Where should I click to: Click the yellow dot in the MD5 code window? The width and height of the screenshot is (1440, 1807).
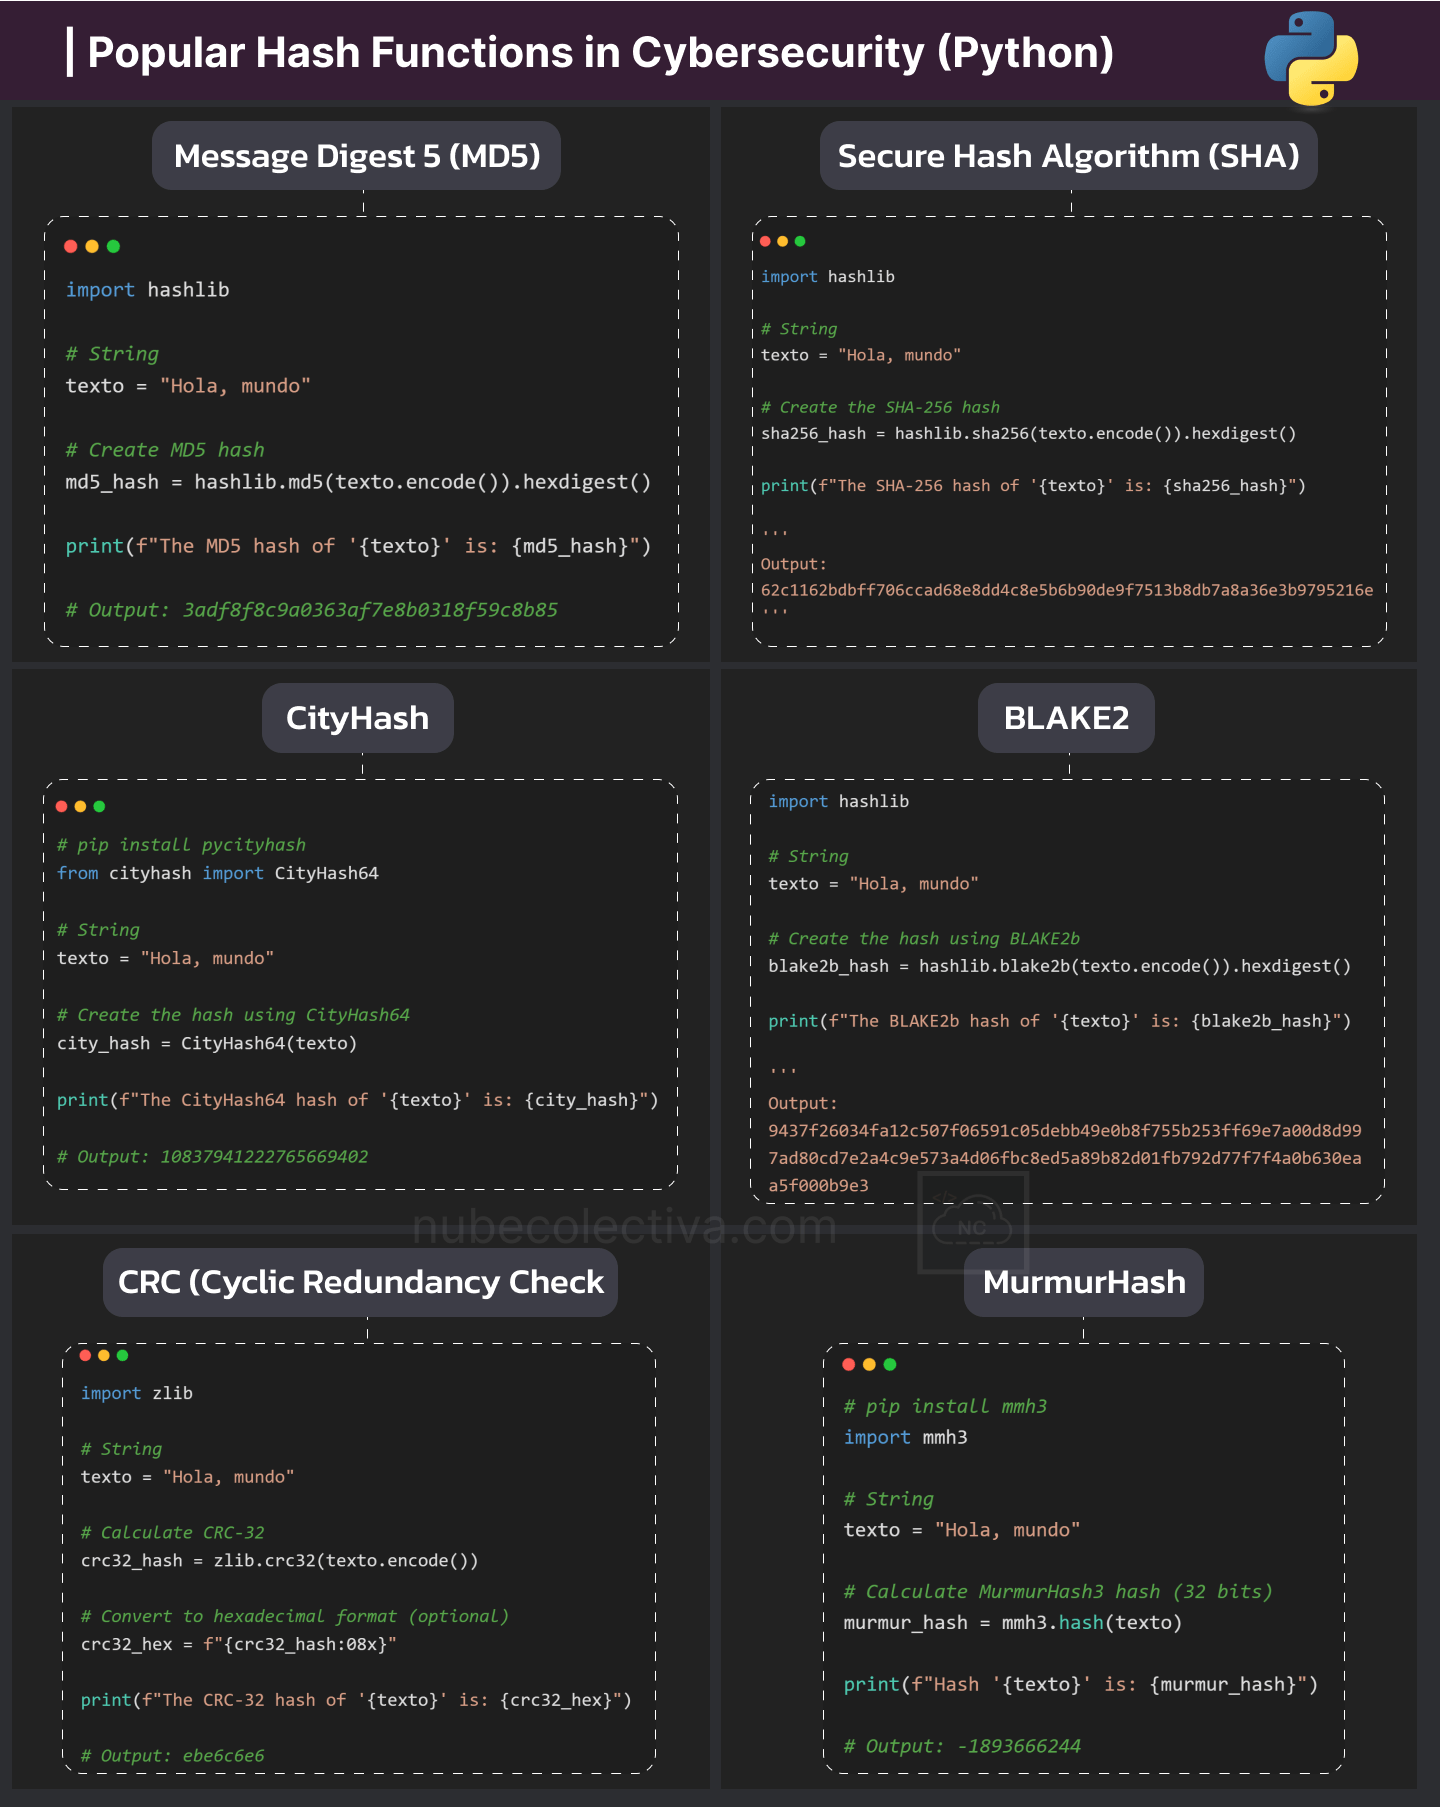[92, 246]
